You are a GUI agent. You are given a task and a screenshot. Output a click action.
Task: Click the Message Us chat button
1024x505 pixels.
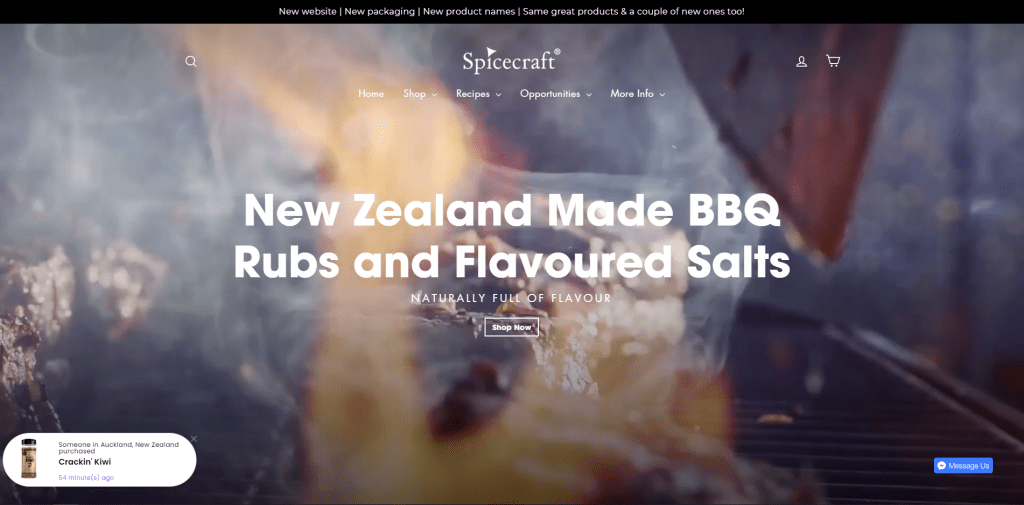coord(963,466)
